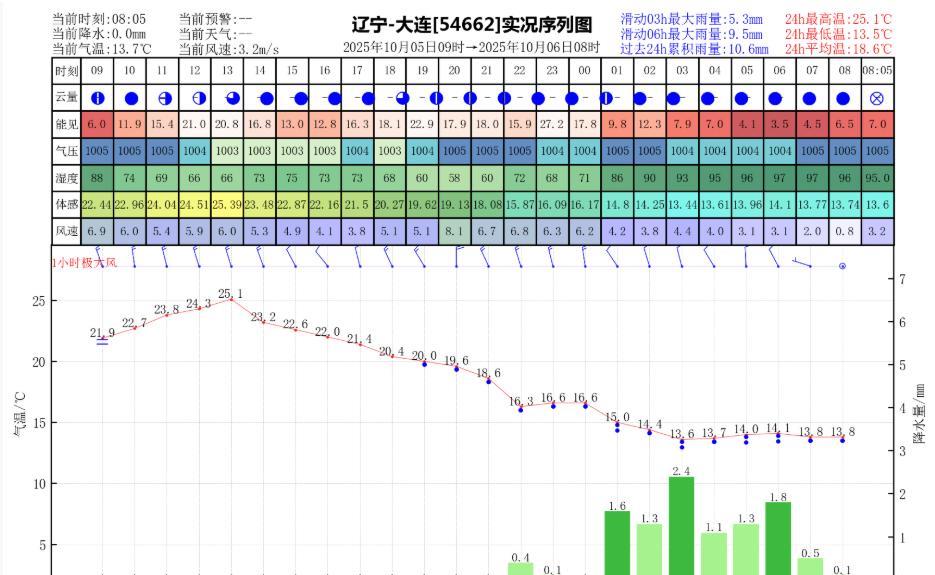935x575 pixels.
Task: Click the 当前气温:13.7℃ text
Action: coord(102,49)
